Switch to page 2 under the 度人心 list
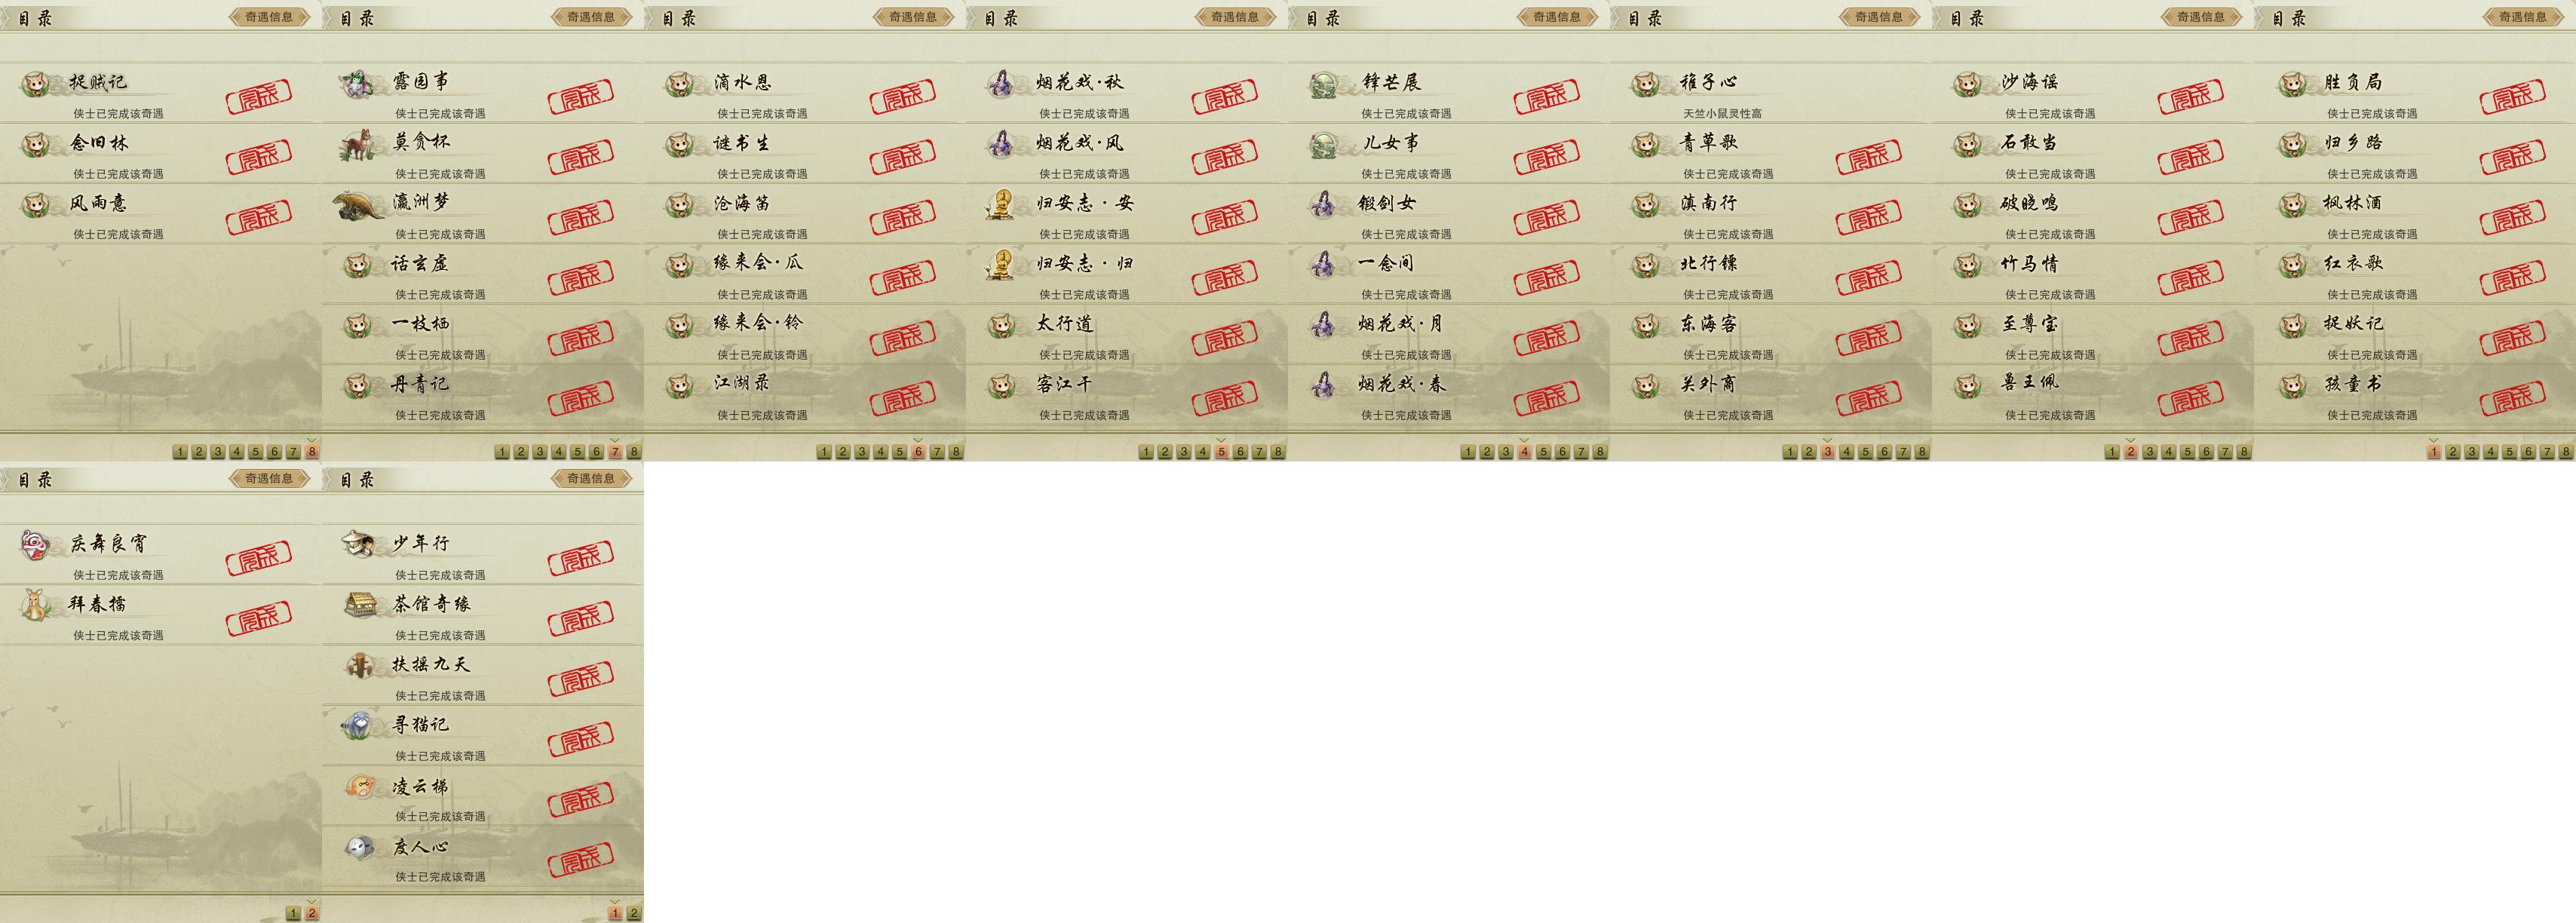Image resolution: width=2576 pixels, height=923 pixels. coord(634,913)
